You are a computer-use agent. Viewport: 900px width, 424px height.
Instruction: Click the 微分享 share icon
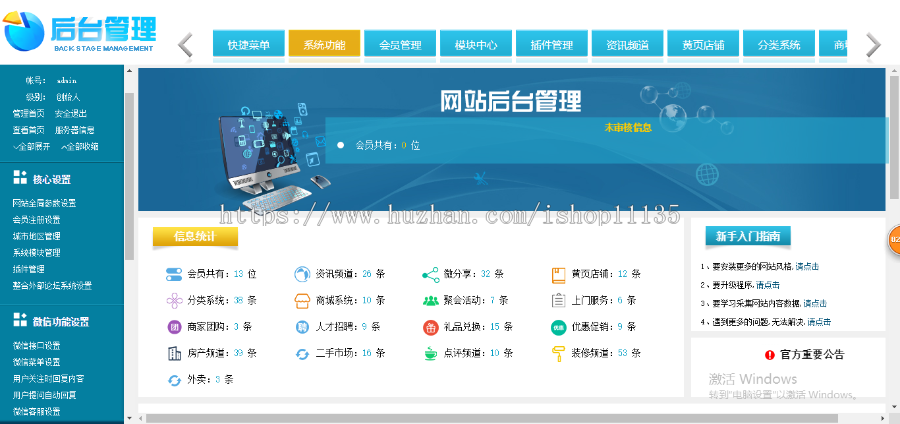430,274
